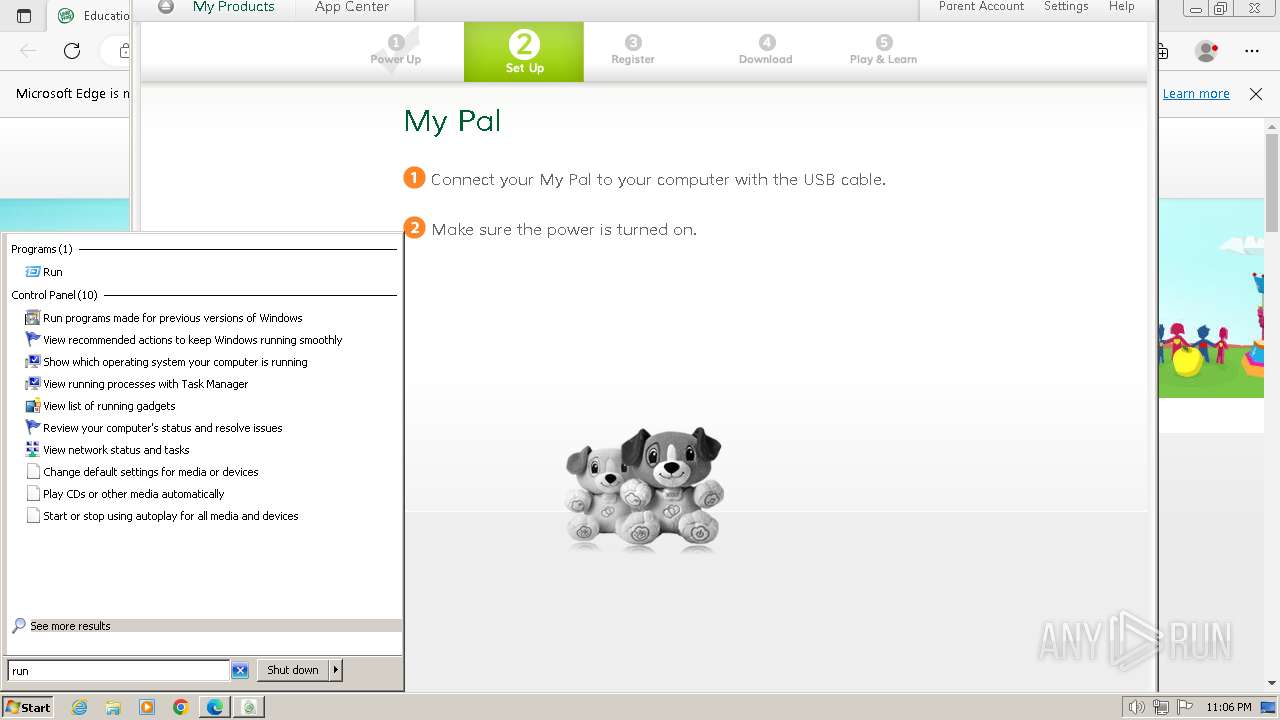Expand the Shut down options arrow
The image size is (1280, 720).
tap(336, 670)
